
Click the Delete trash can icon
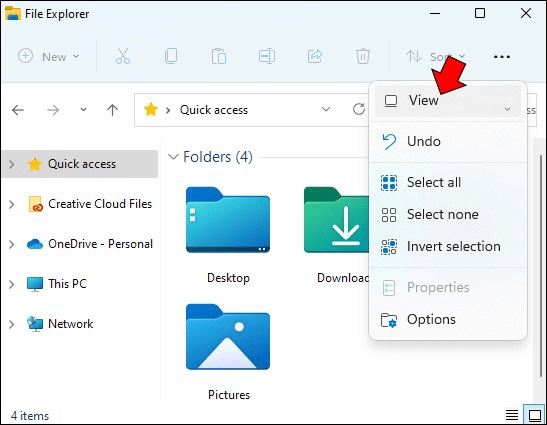tap(362, 56)
